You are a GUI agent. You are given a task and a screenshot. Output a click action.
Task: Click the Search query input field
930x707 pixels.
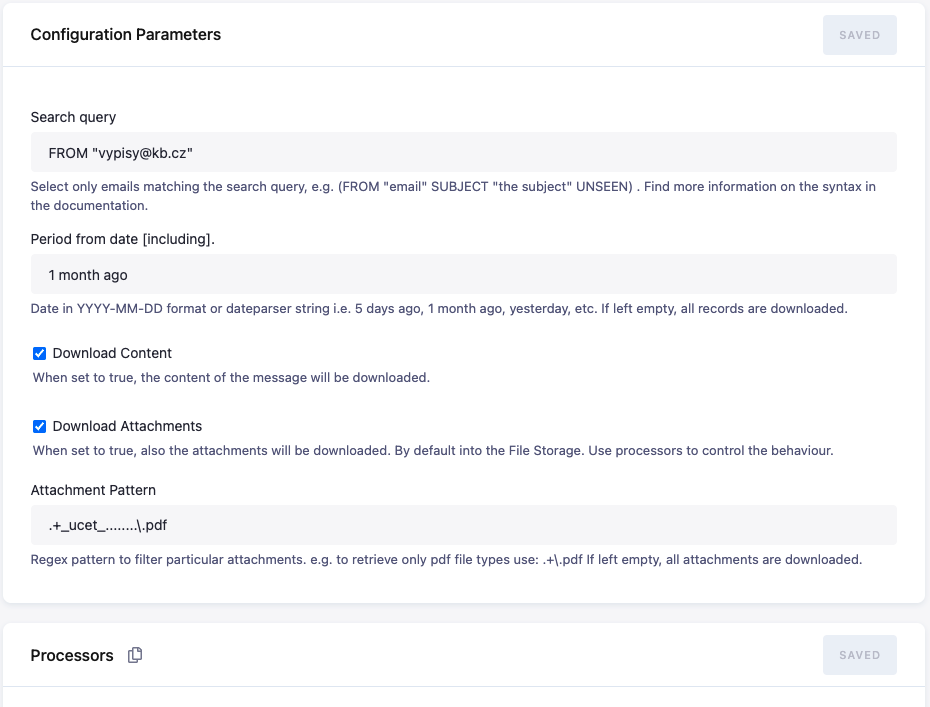coord(463,152)
